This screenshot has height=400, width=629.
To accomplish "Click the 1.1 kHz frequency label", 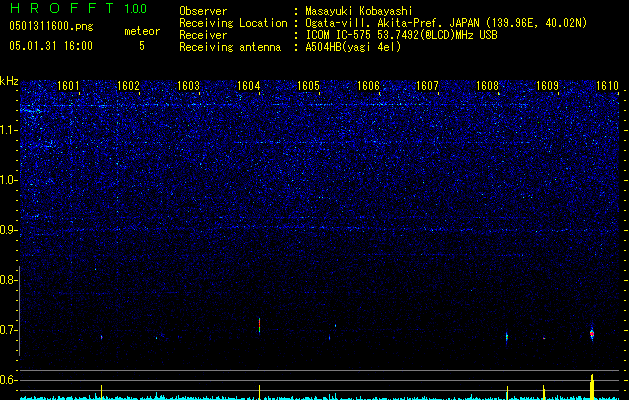I will (x=9, y=130).
